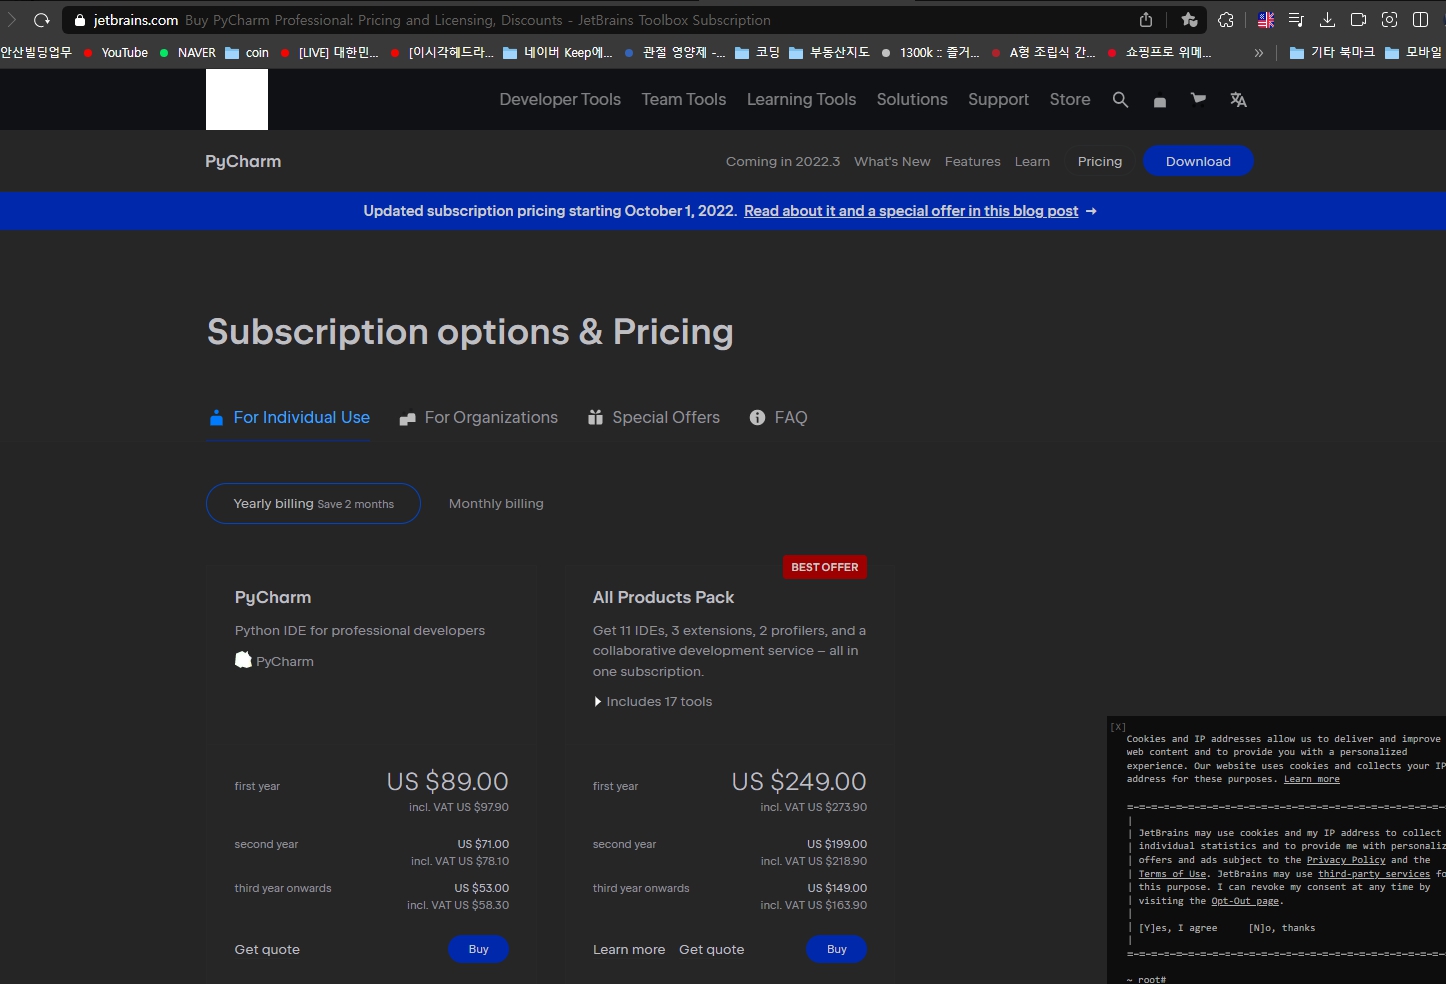Image resolution: width=1446 pixels, height=984 pixels.
Task: Click the blue Download button
Action: [1198, 161]
